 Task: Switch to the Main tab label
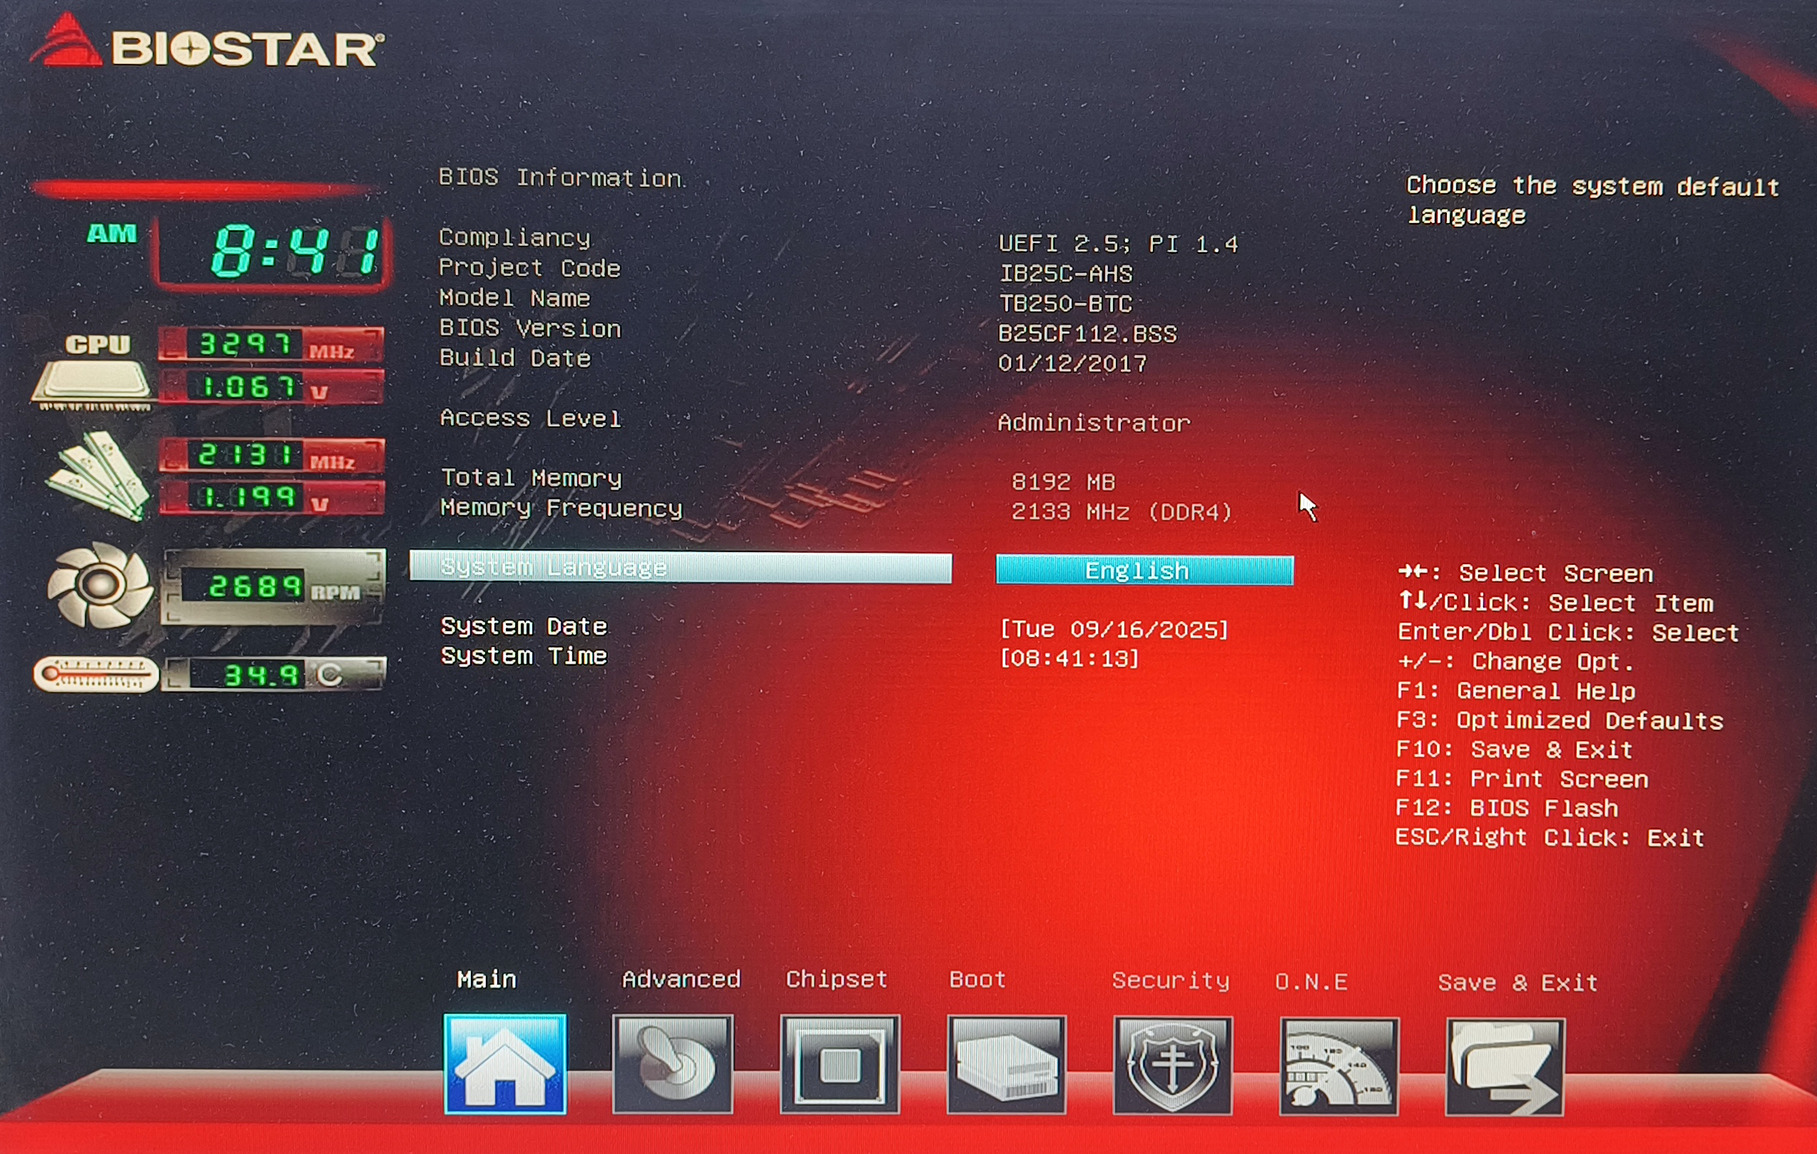point(487,979)
